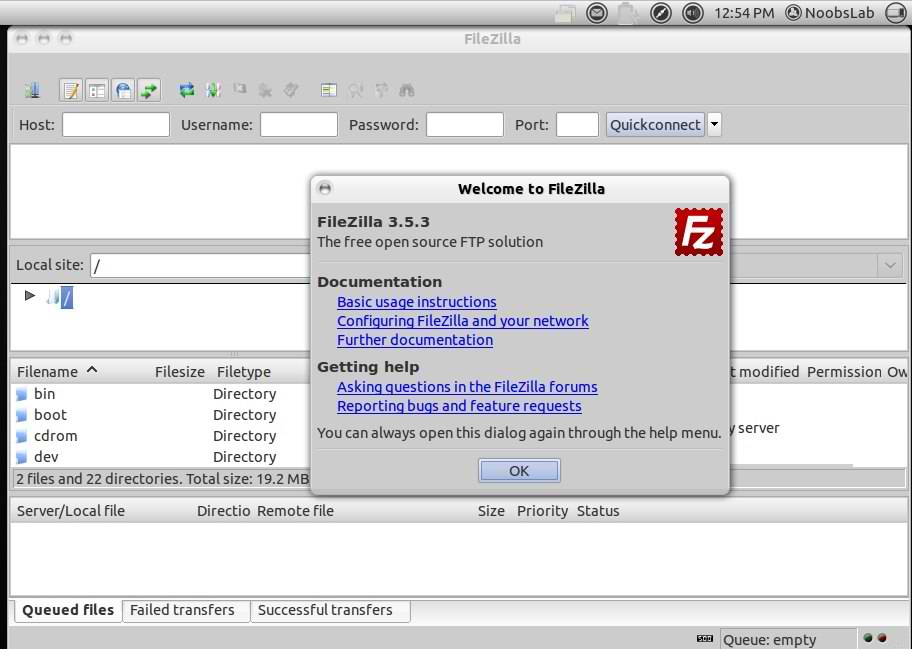Sort local files by Filesize column

tap(180, 372)
